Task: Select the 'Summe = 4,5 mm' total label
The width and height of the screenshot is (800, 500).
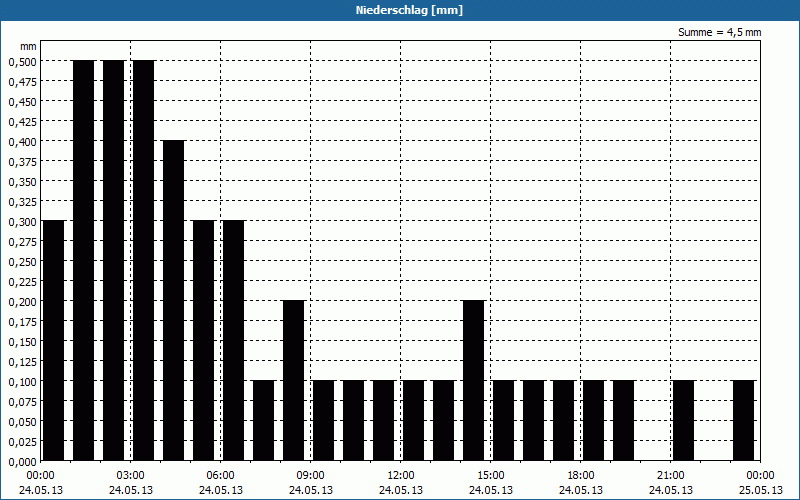Action: tap(719, 32)
